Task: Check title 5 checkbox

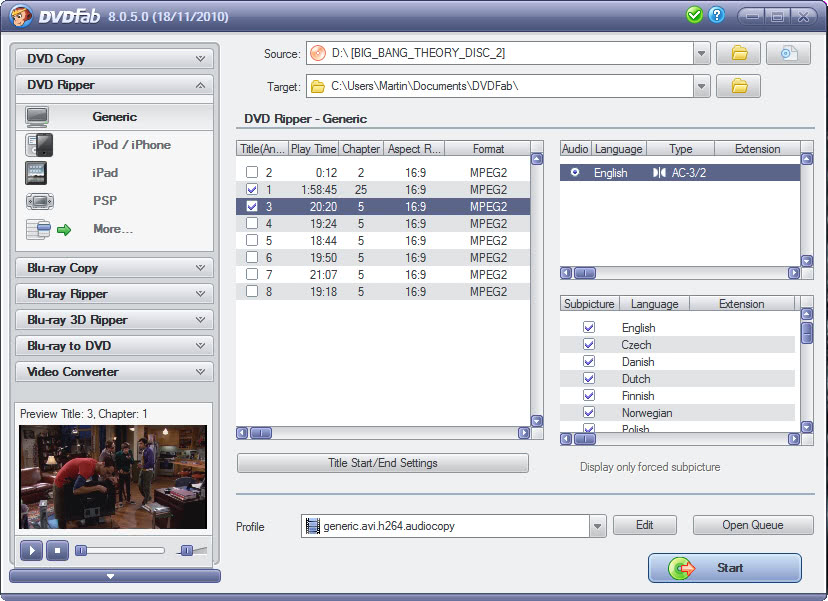Action: [252, 240]
